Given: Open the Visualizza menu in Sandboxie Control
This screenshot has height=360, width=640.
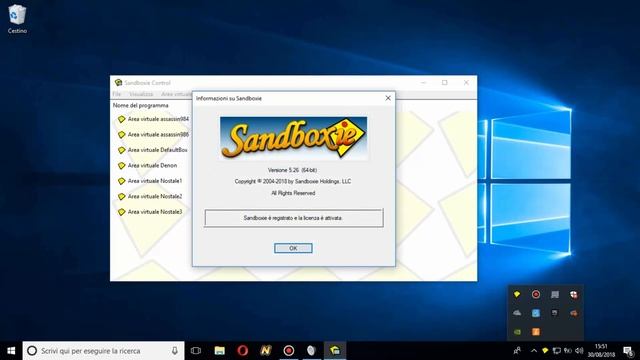Looking at the screenshot, I should (x=141, y=94).
